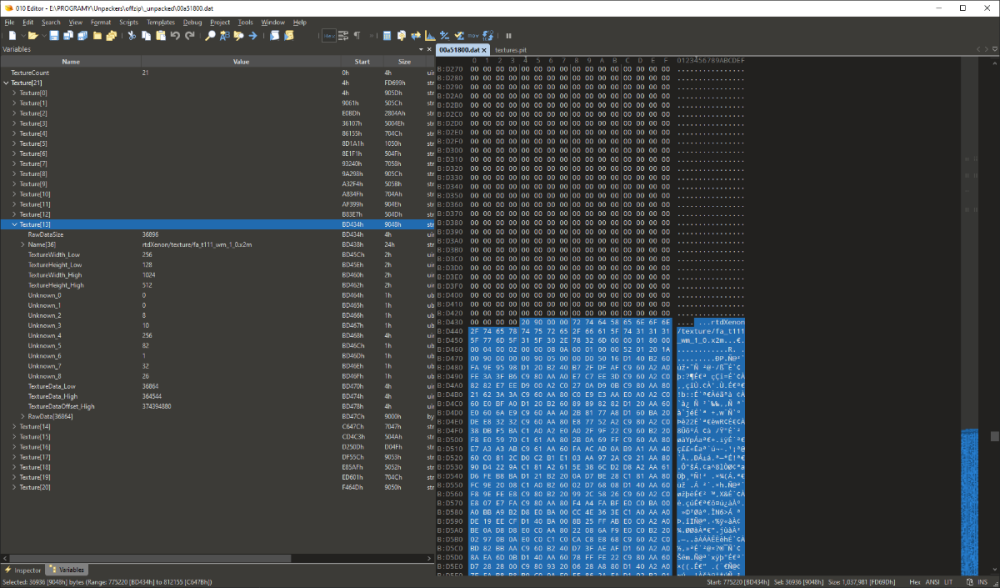Click the Undo arrow icon
The image size is (1000, 588).
pos(175,35)
